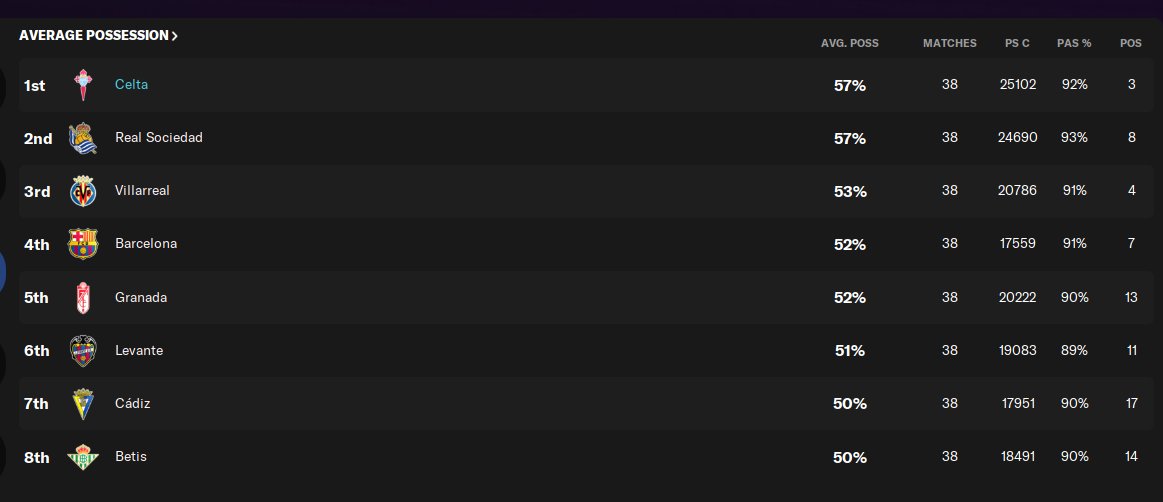Sort by AVG. POSS column header

point(849,44)
